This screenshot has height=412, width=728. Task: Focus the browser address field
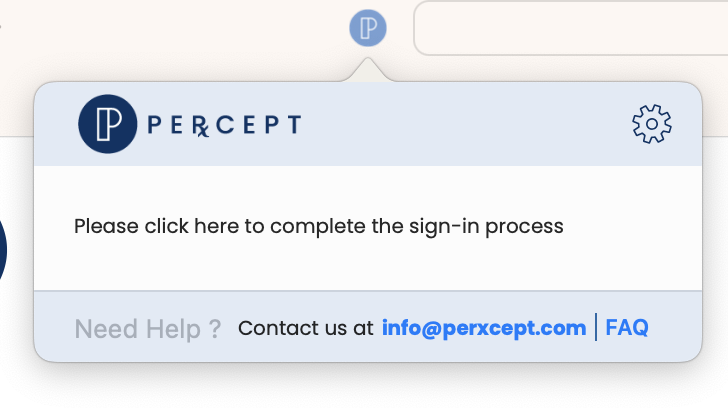point(571,28)
